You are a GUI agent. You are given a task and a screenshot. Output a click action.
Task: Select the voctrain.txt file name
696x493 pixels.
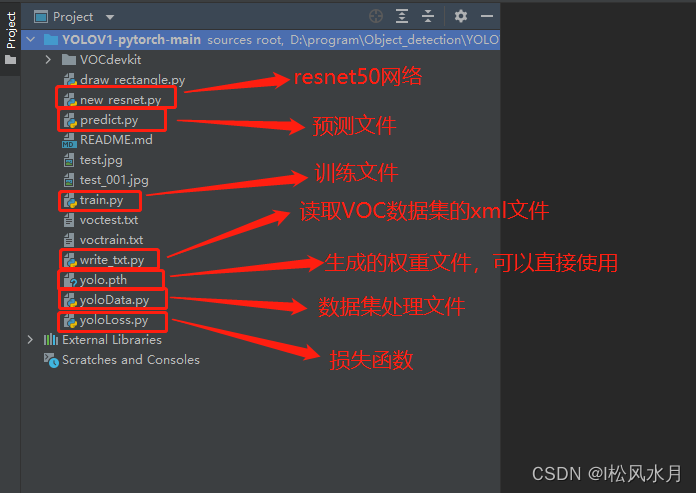click(x=111, y=240)
